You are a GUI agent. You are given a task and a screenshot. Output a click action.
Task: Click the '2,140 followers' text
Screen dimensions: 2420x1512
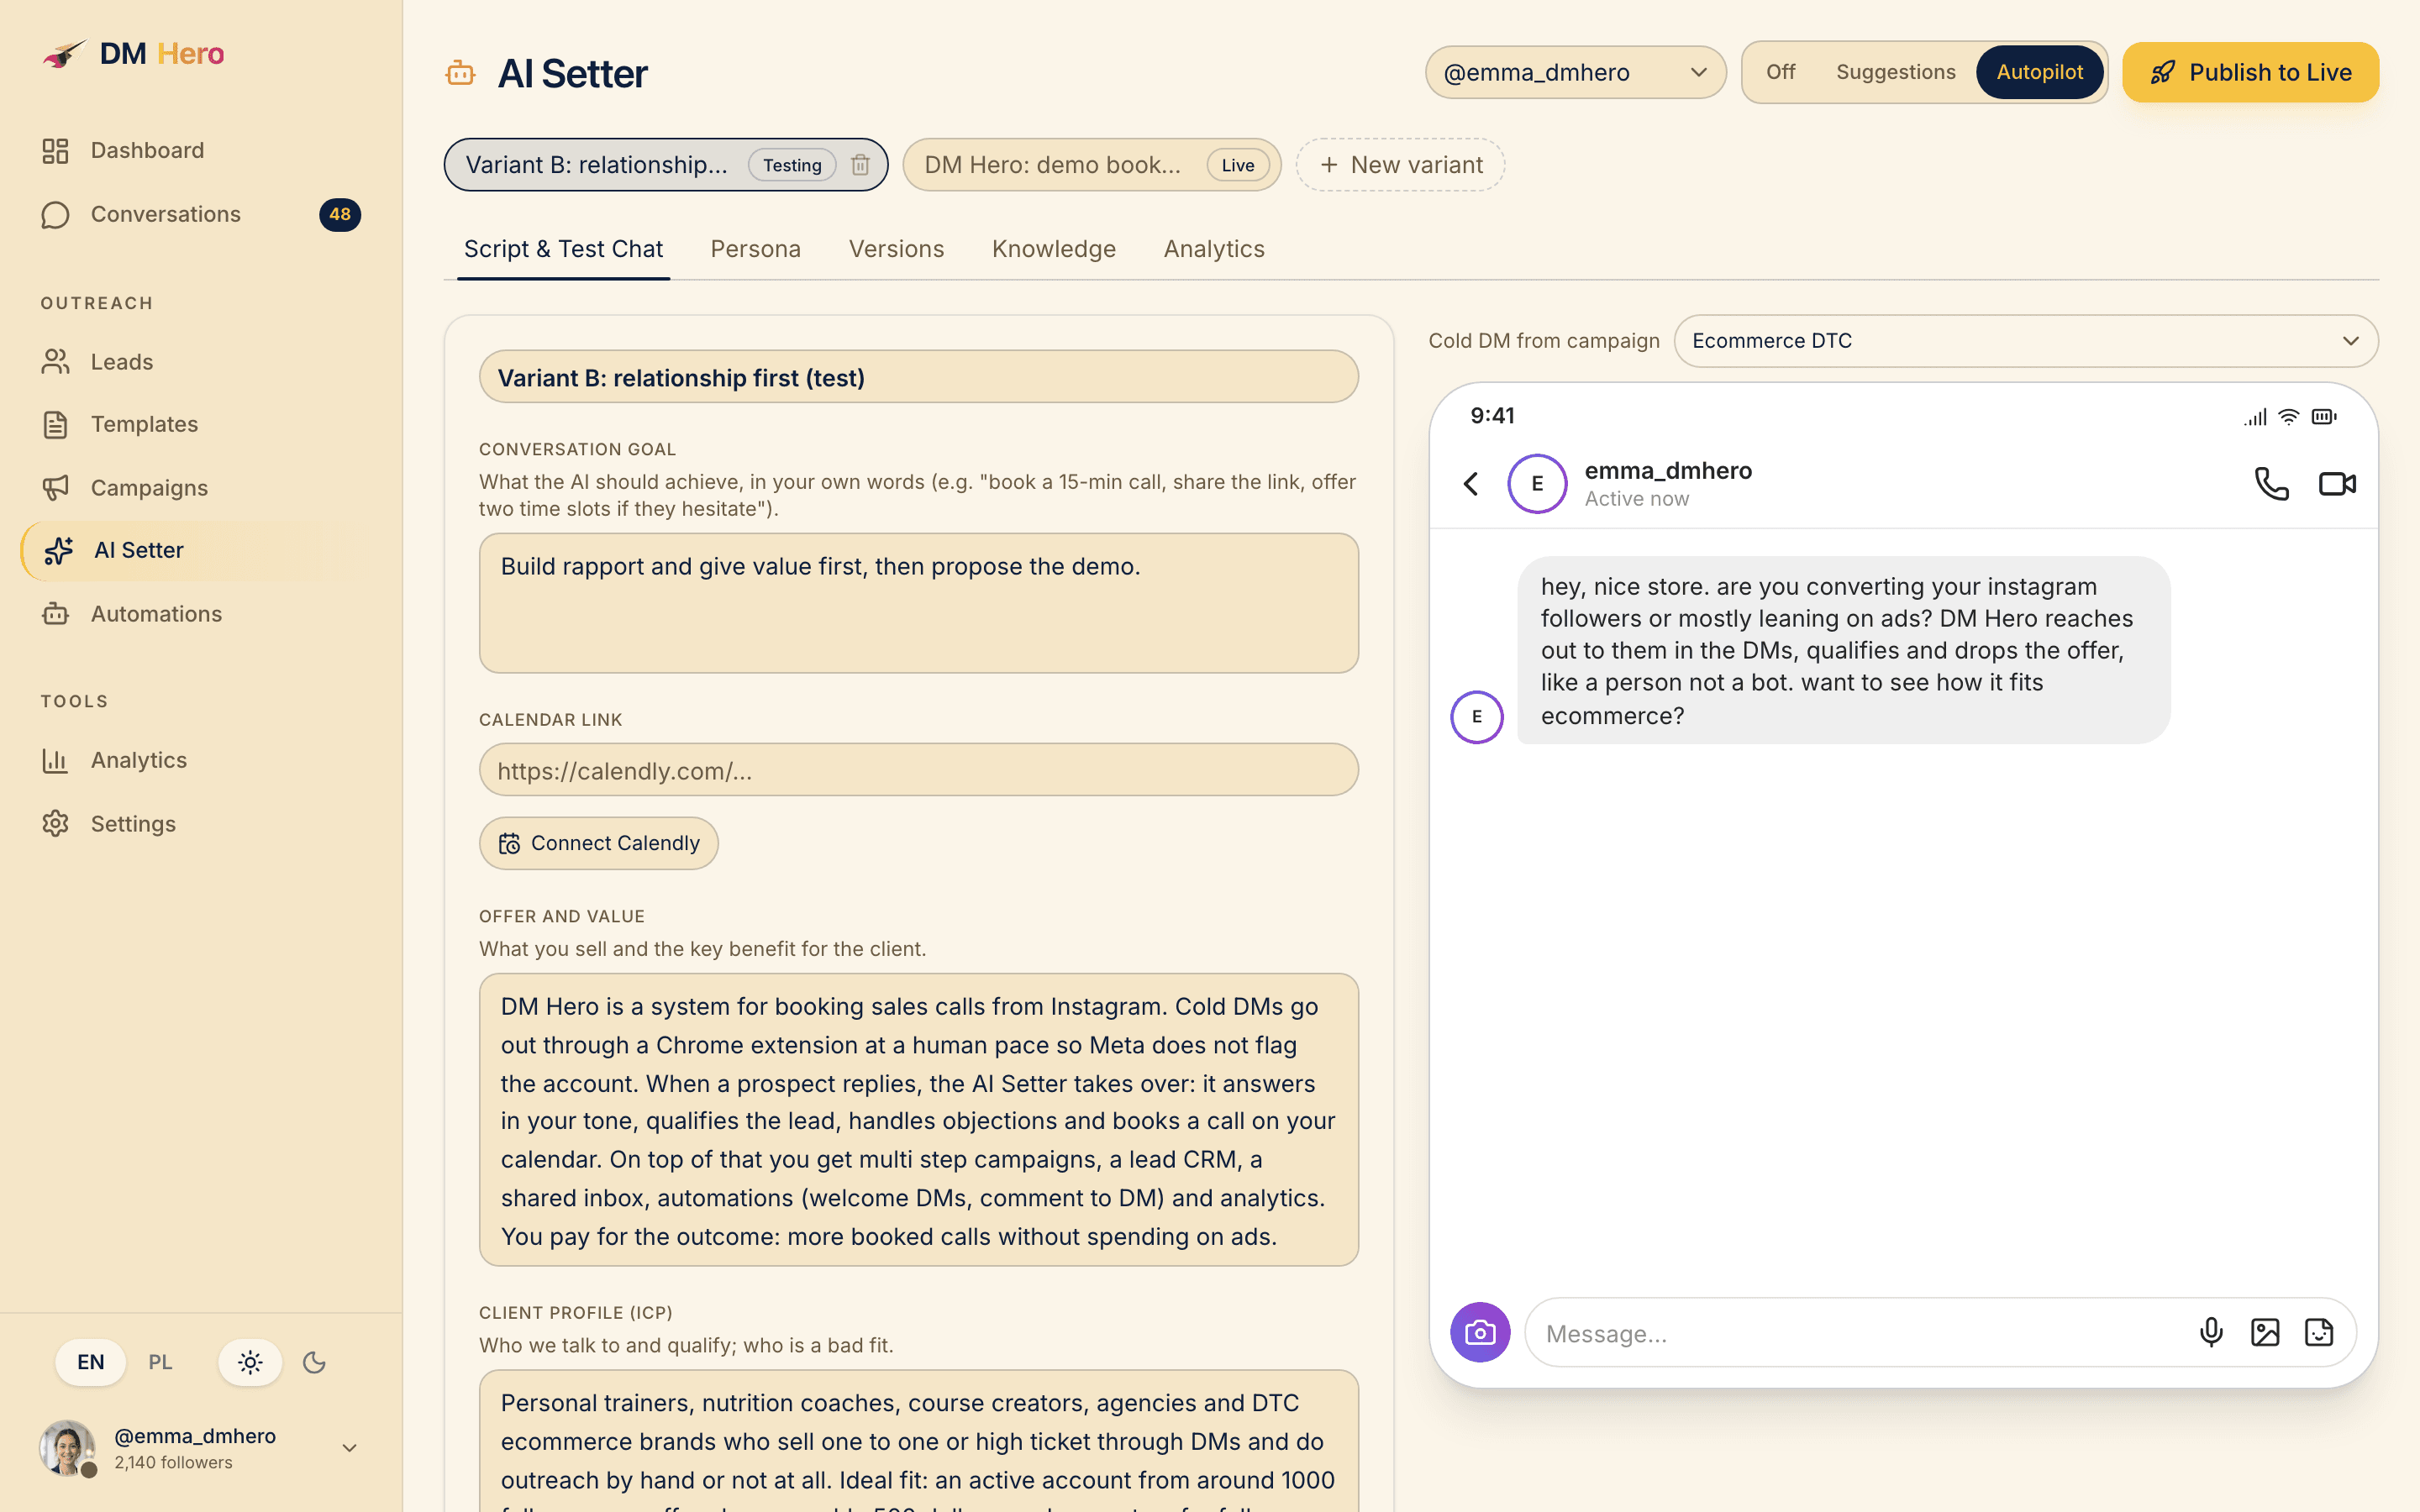pyautogui.click(x=173, y=1463)
